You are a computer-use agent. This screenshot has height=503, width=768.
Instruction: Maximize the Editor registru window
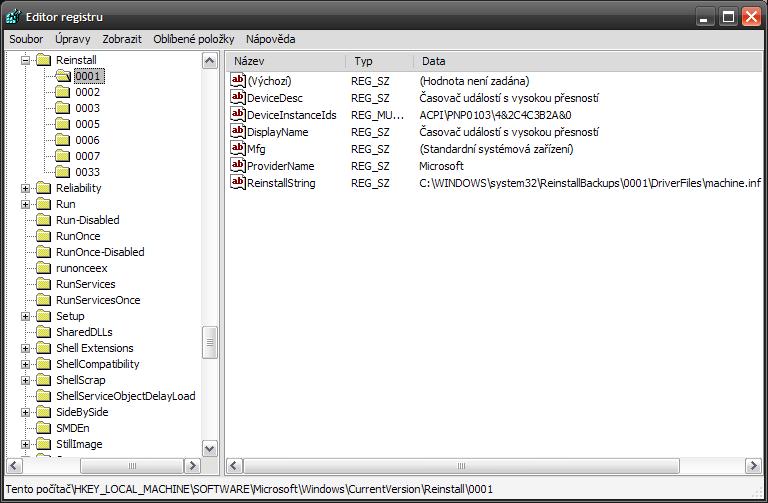(x=728, y=17)
